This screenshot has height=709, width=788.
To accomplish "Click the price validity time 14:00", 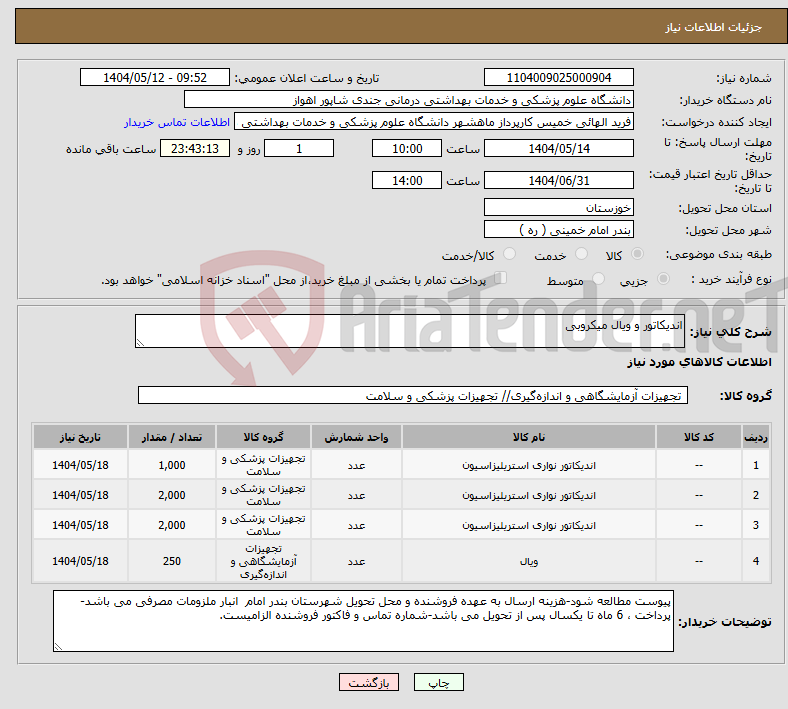I will point(407,180).
